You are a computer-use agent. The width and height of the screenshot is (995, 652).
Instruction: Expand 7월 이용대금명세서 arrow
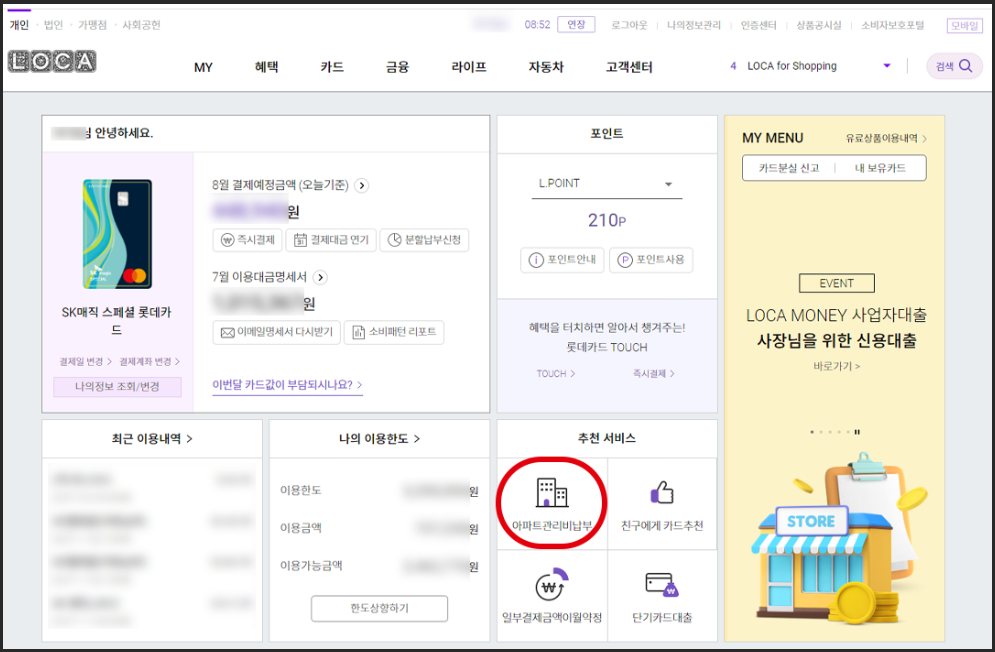320,277
